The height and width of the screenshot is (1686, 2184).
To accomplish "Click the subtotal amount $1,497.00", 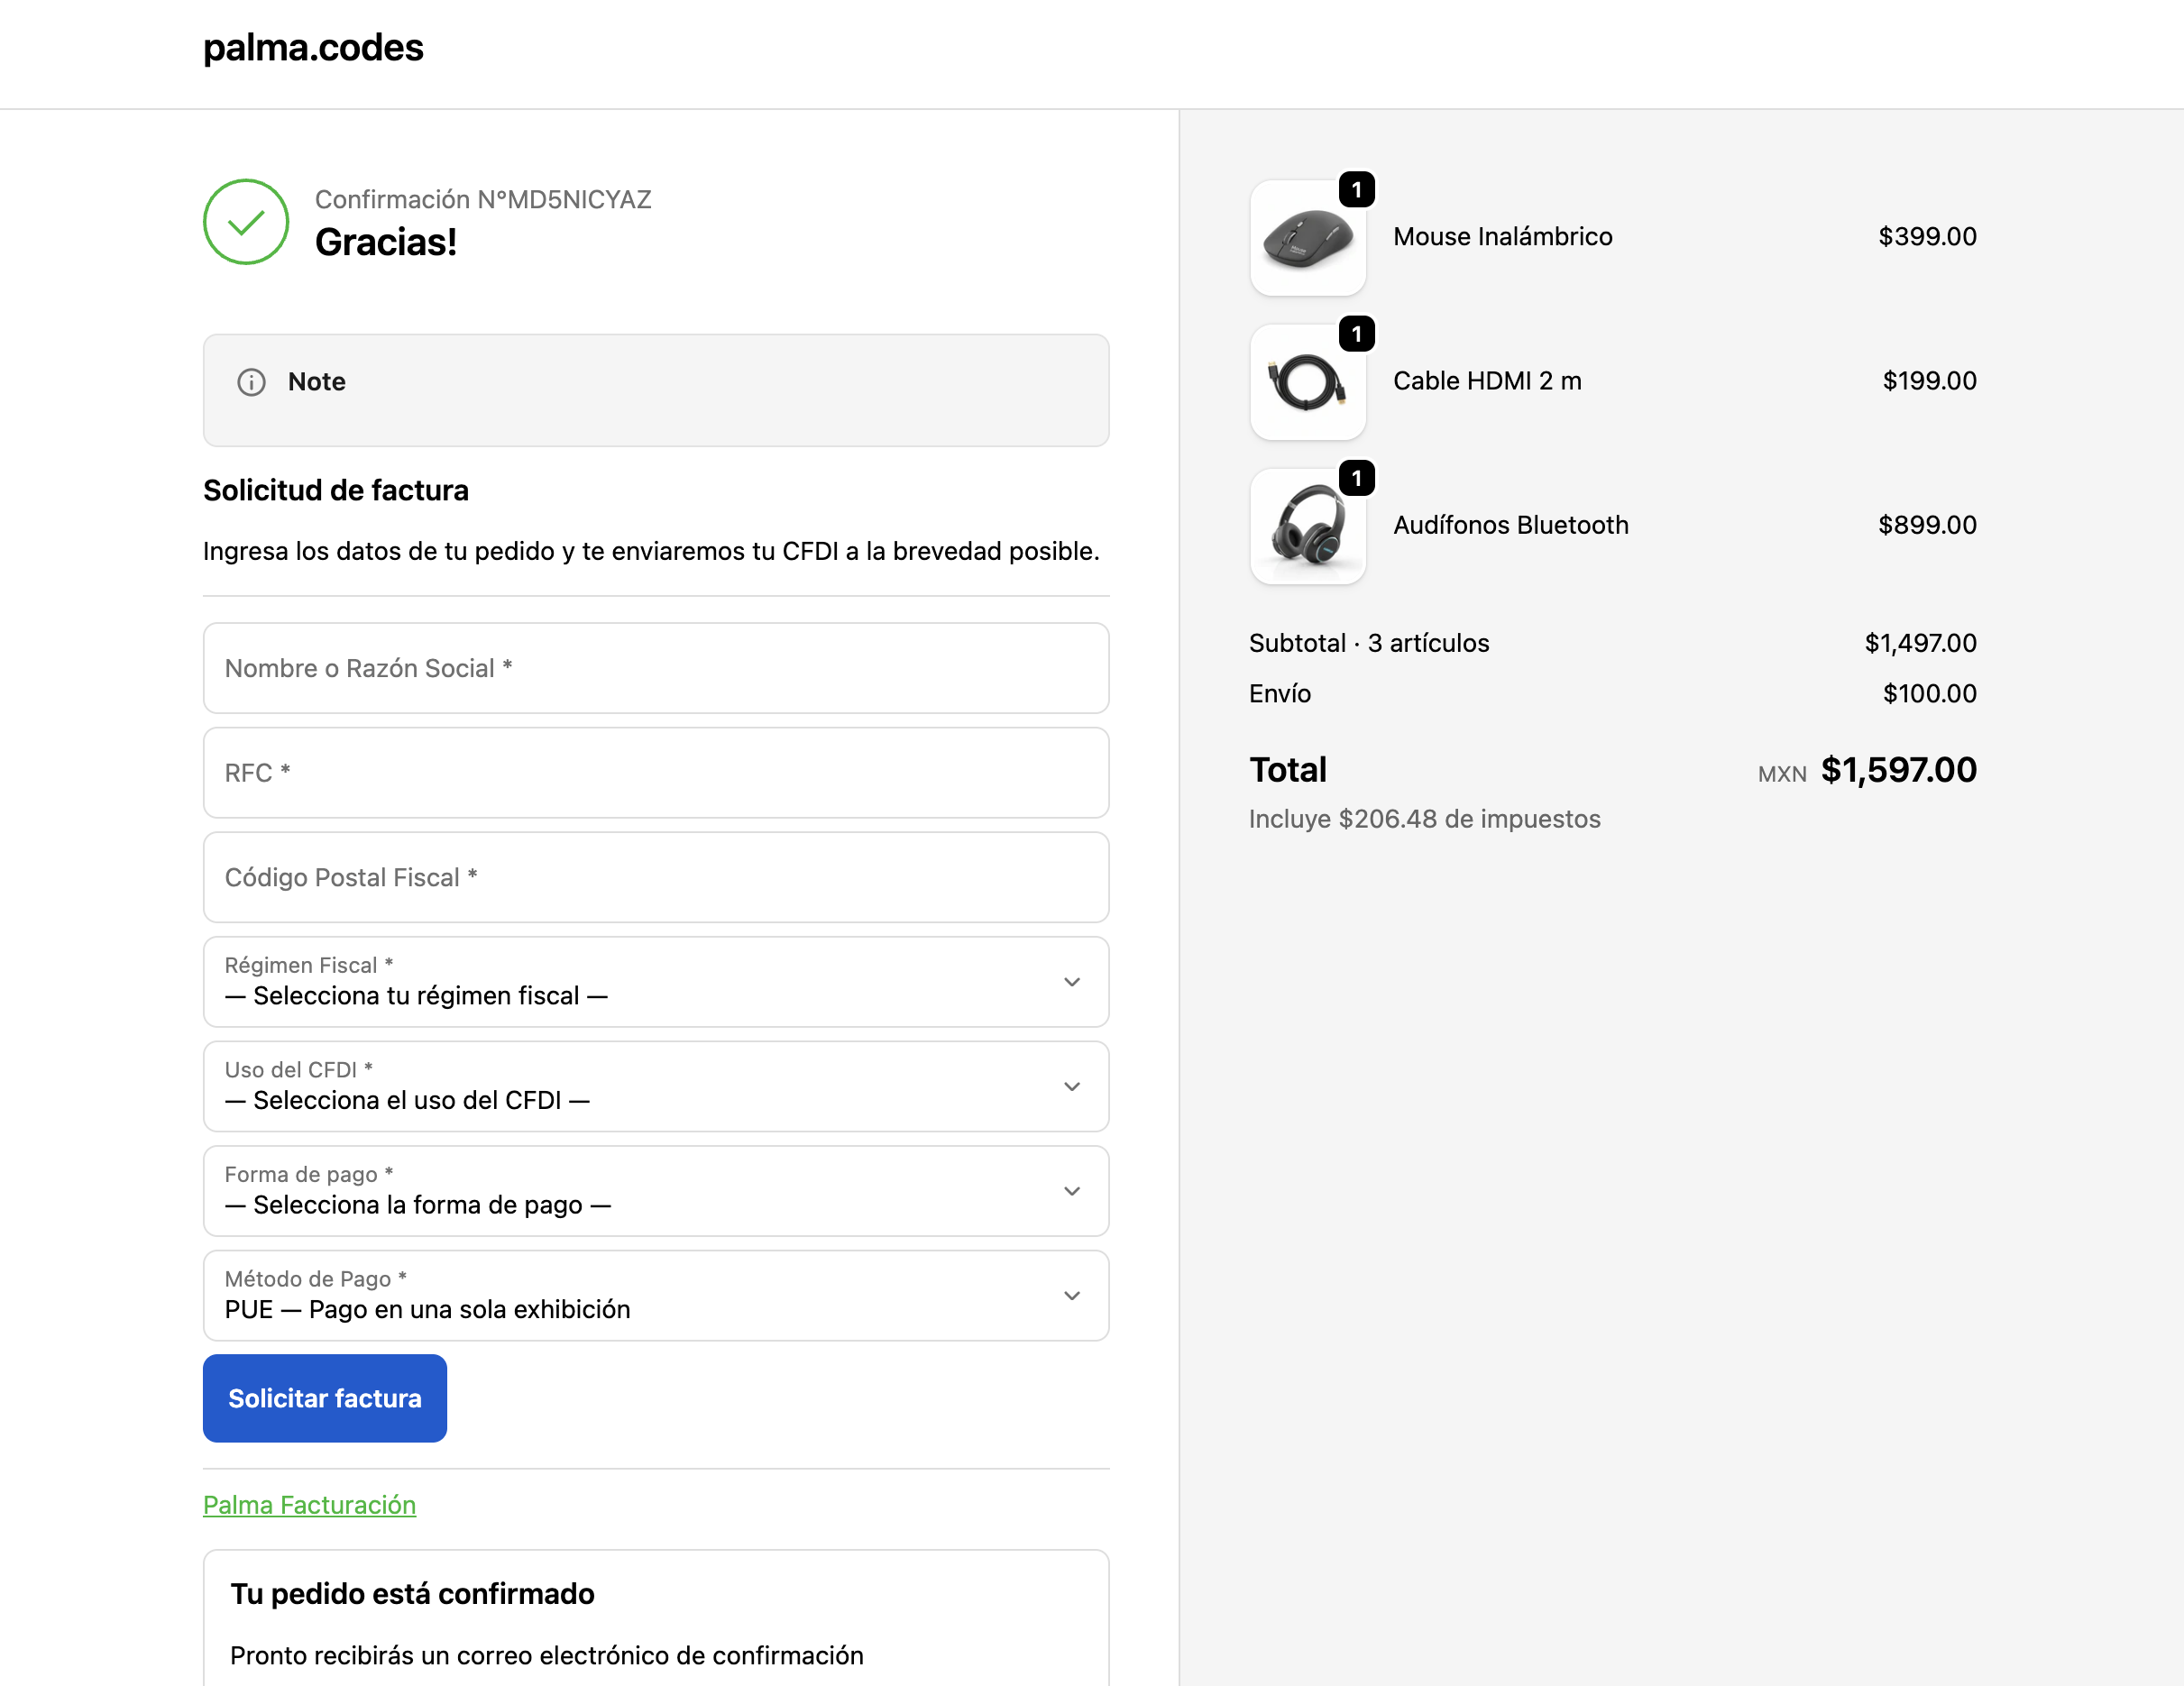I will (1920, 643).
